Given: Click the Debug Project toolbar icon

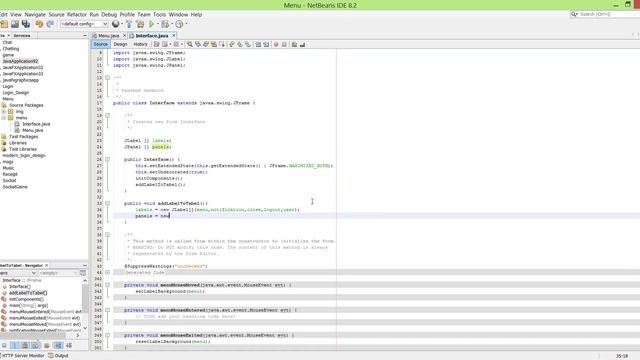Looking at the screenshot, I should 165,24.
